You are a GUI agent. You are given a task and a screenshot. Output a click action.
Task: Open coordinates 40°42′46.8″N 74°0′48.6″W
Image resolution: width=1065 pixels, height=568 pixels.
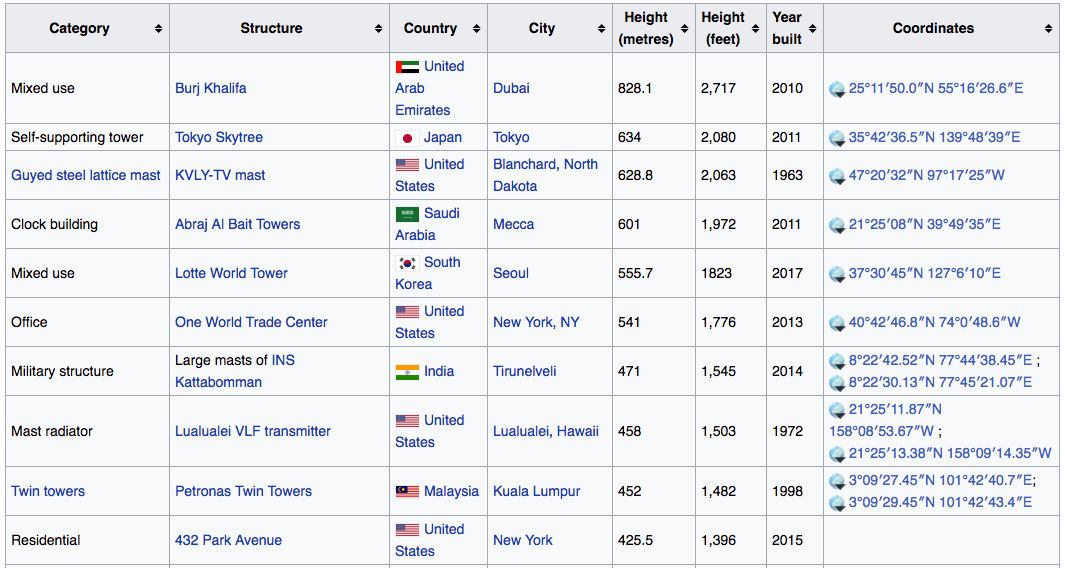pos(935,322)
